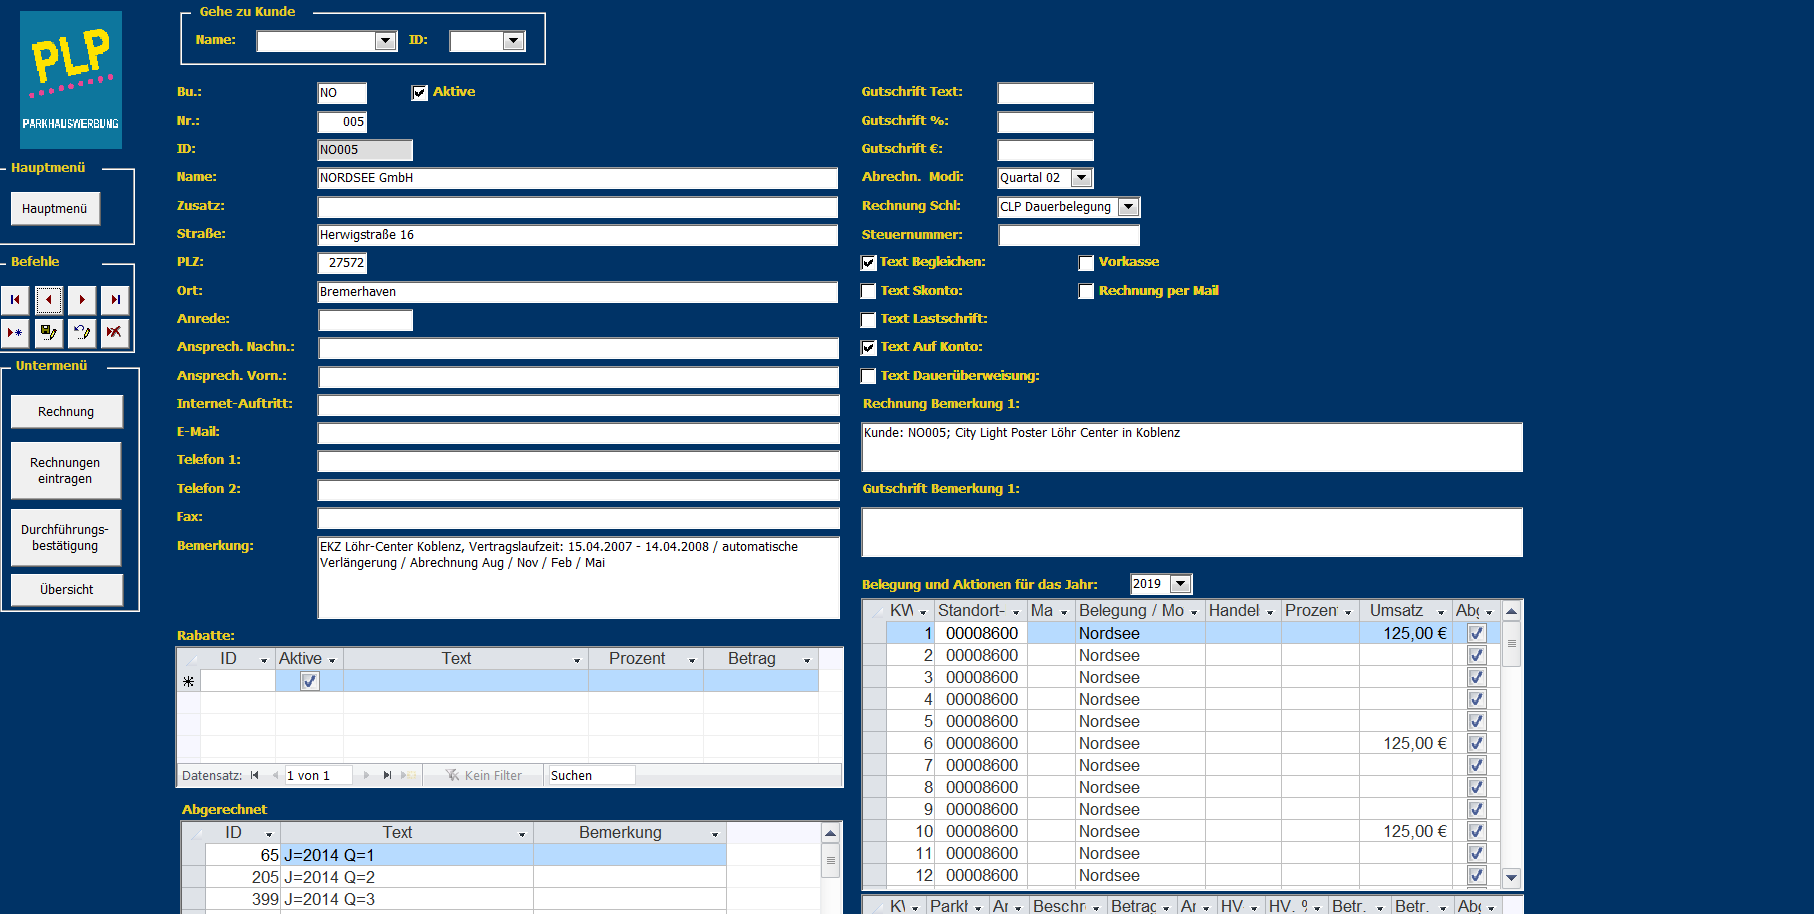The width and height of the screenshot is (1814, 914).
Task: Go to next record in Befehle panel
Action: click(x=82, y=300)
